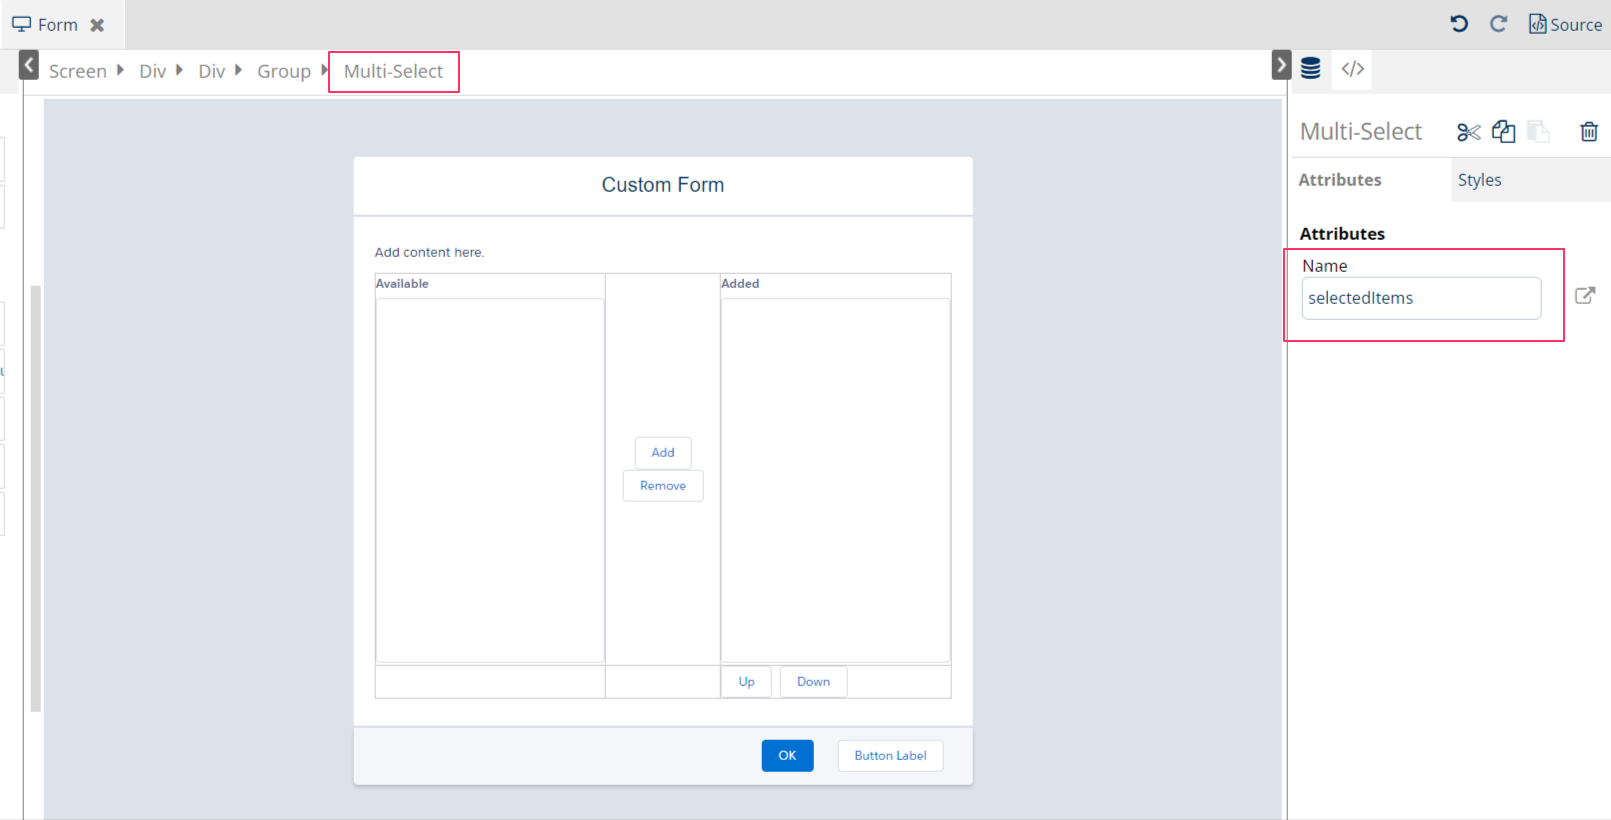Delete Multi-Select using trash icon
Viewport: 1611px width, 820px height.
(x=1588, y=132)
